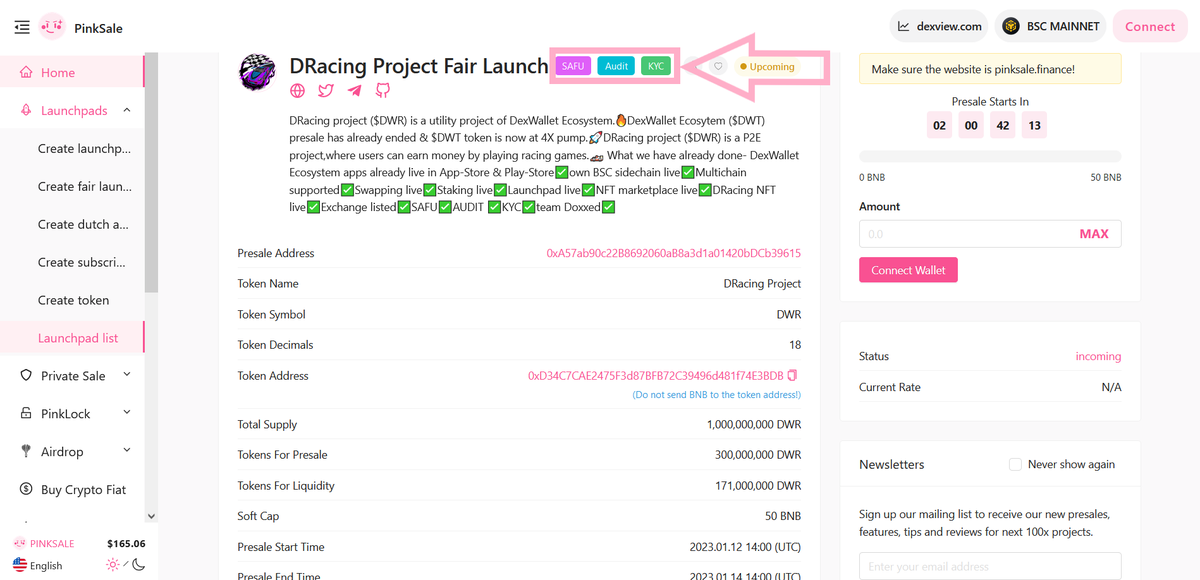Check the Never show again checkbox
The height and width of the screenshot is (580, 1200).
click(x=1015, y=464)
